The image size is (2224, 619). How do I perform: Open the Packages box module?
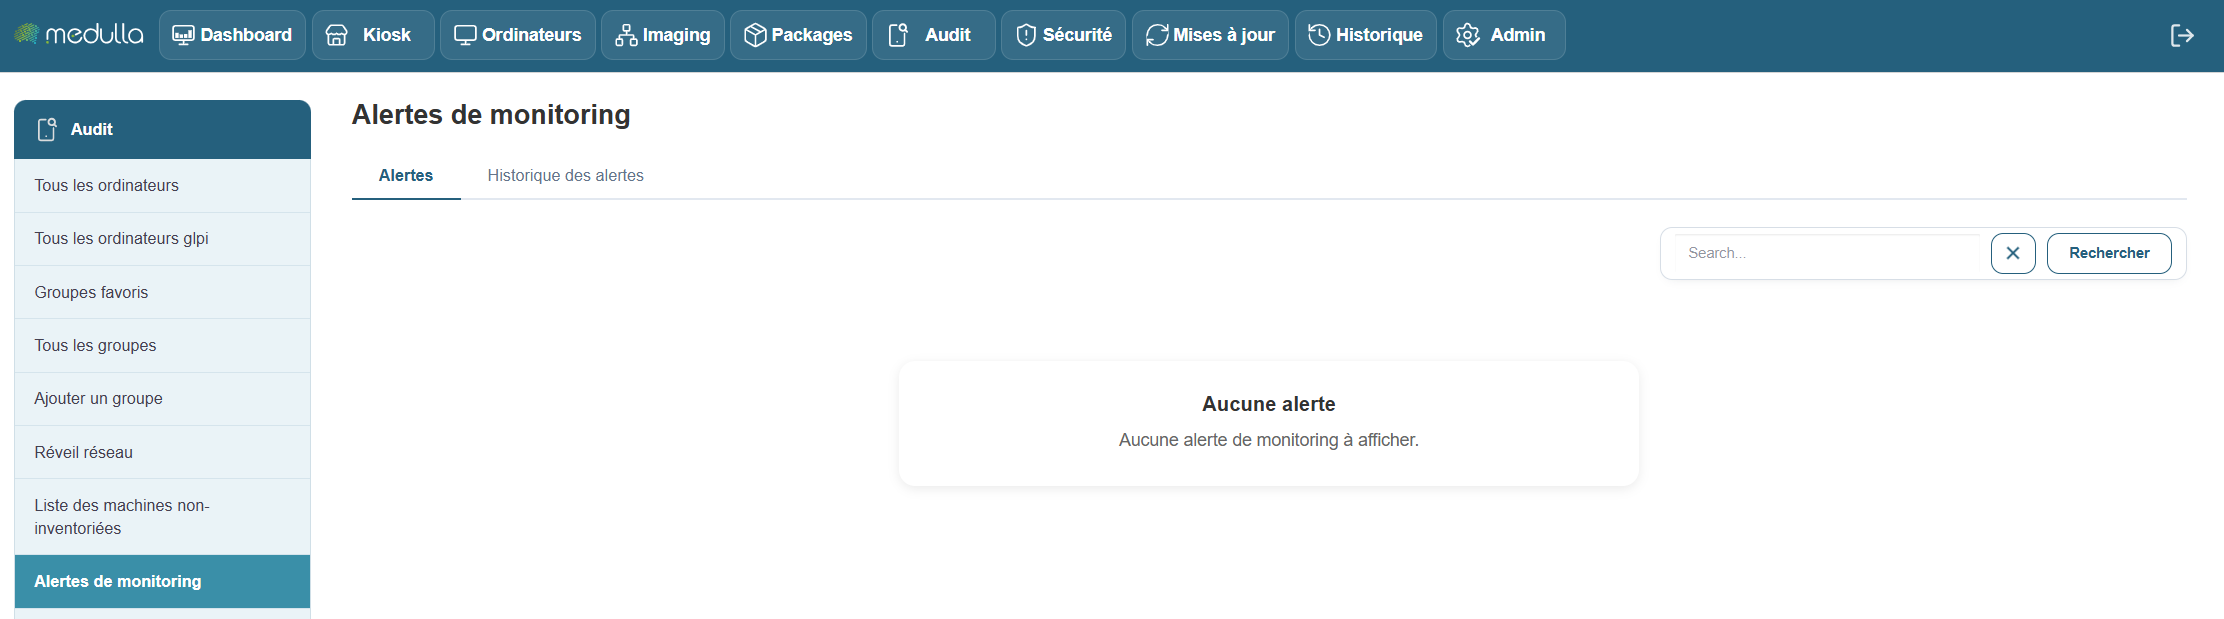(x=798, y=35)
